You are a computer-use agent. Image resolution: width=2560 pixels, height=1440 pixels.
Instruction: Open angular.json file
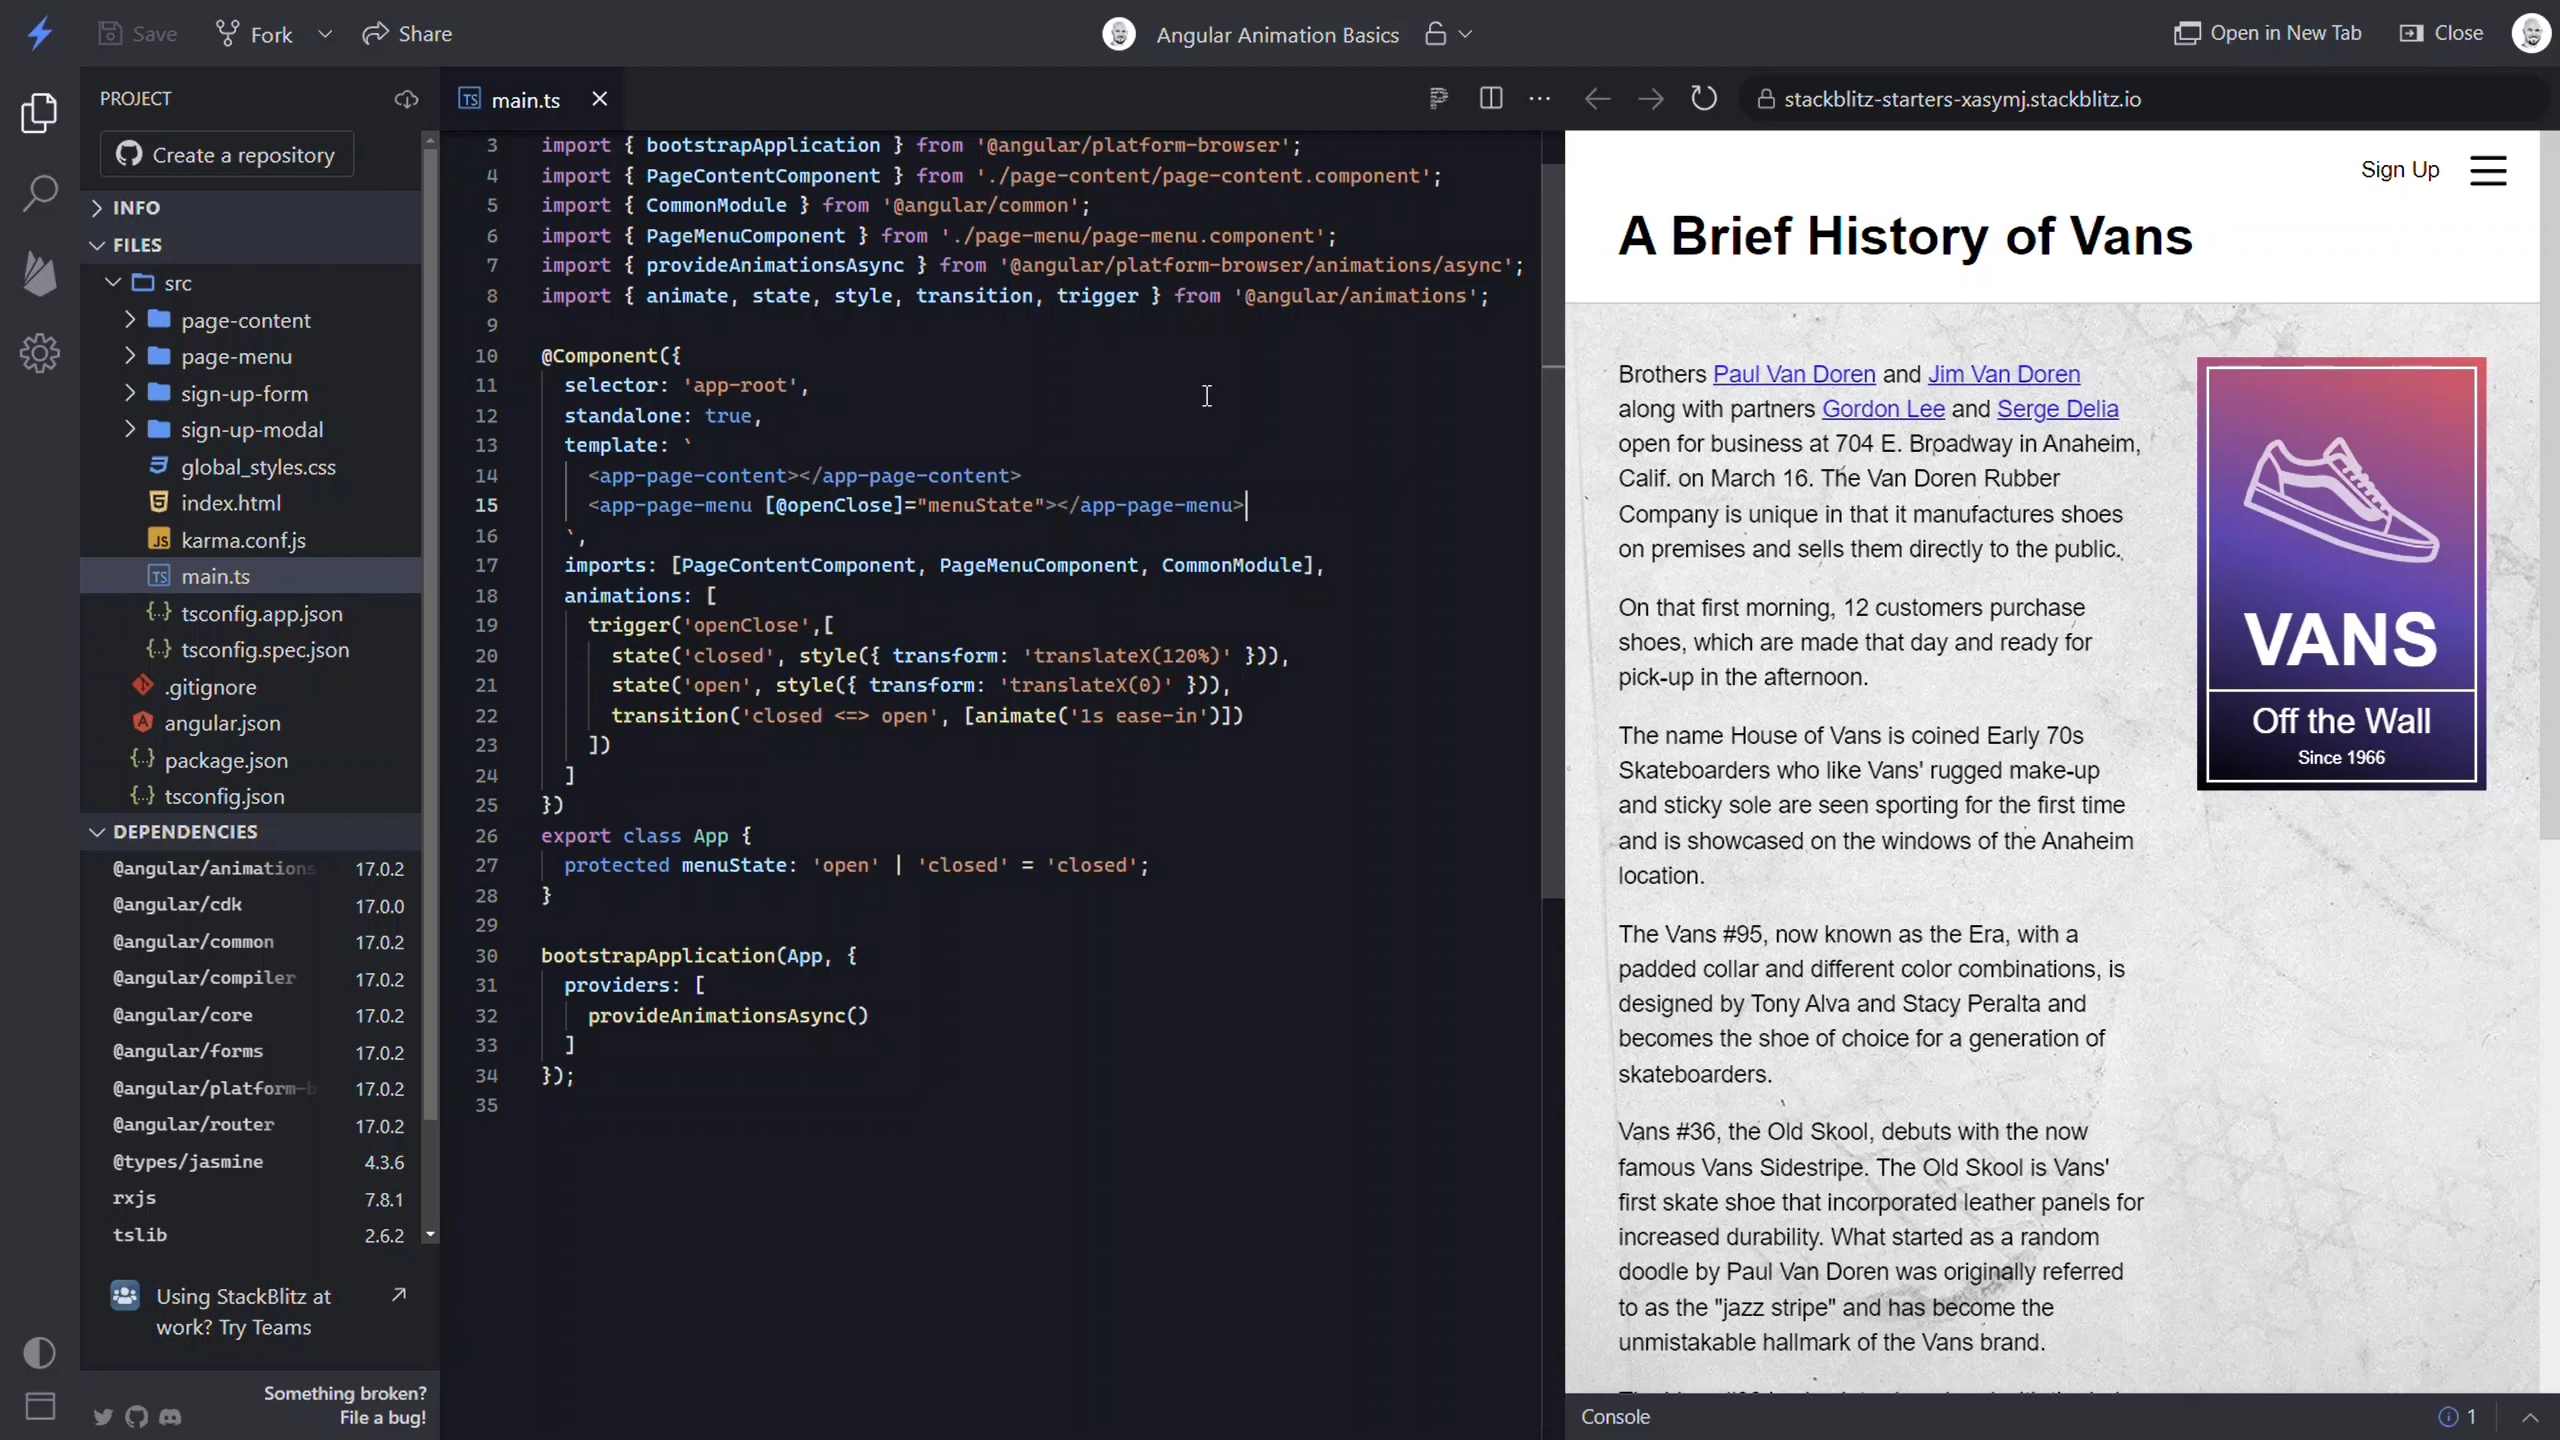[250, 723]
